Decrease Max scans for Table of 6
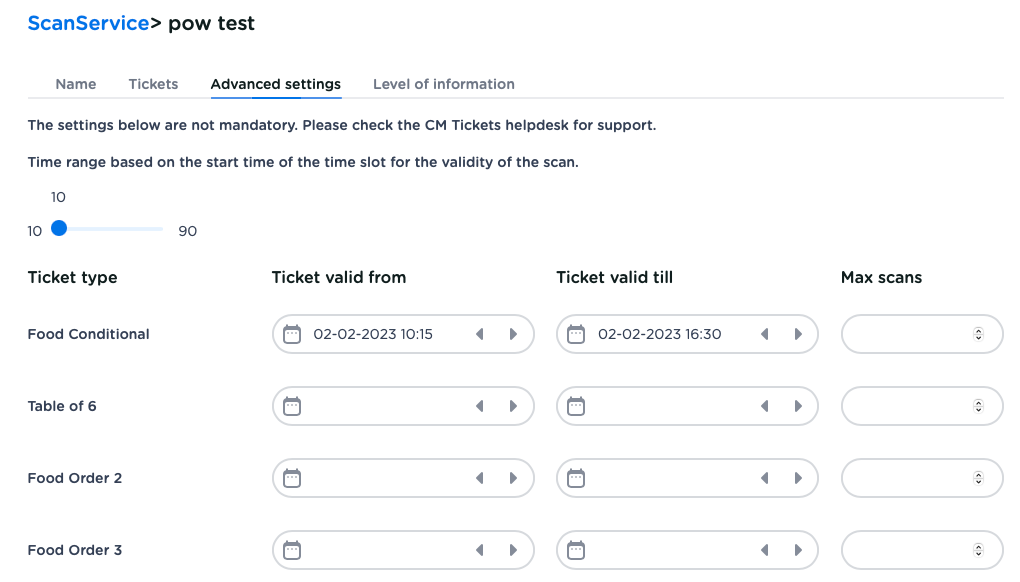The image size is (1020, 582). [x=979, y=410]
